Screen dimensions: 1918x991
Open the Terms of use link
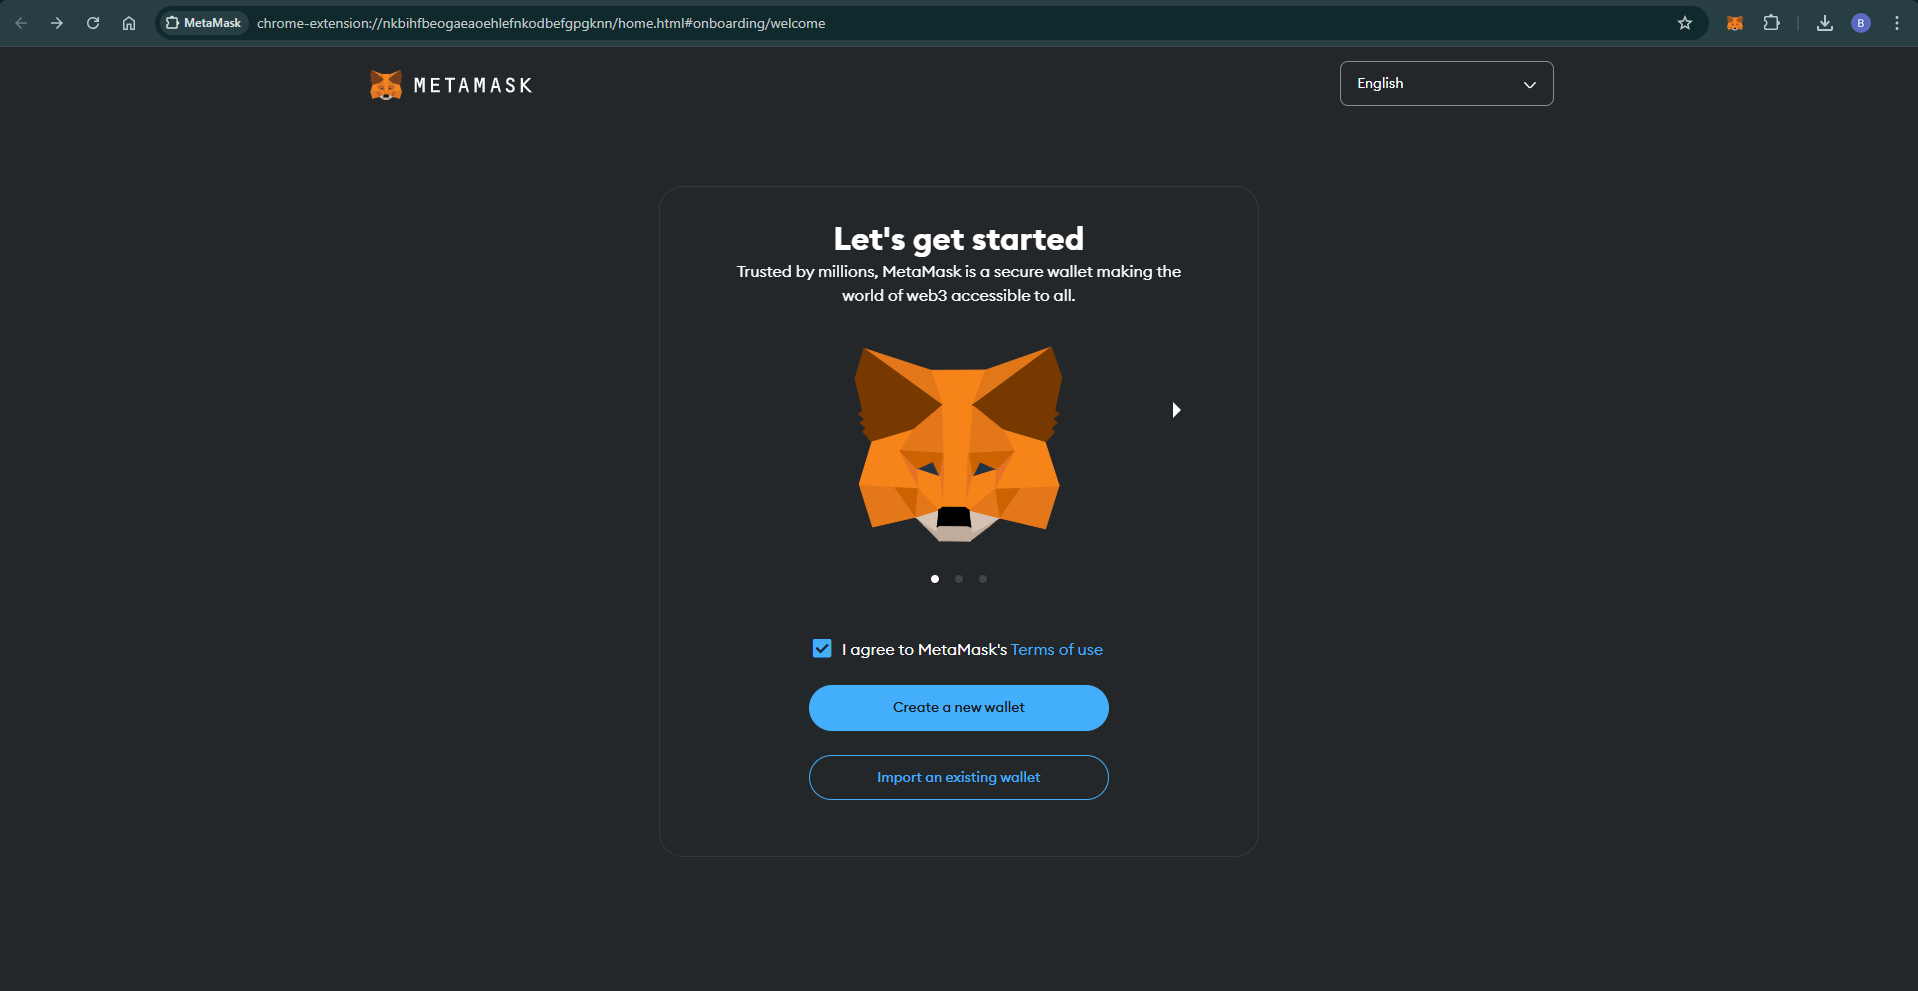[x=1056, y=650]
